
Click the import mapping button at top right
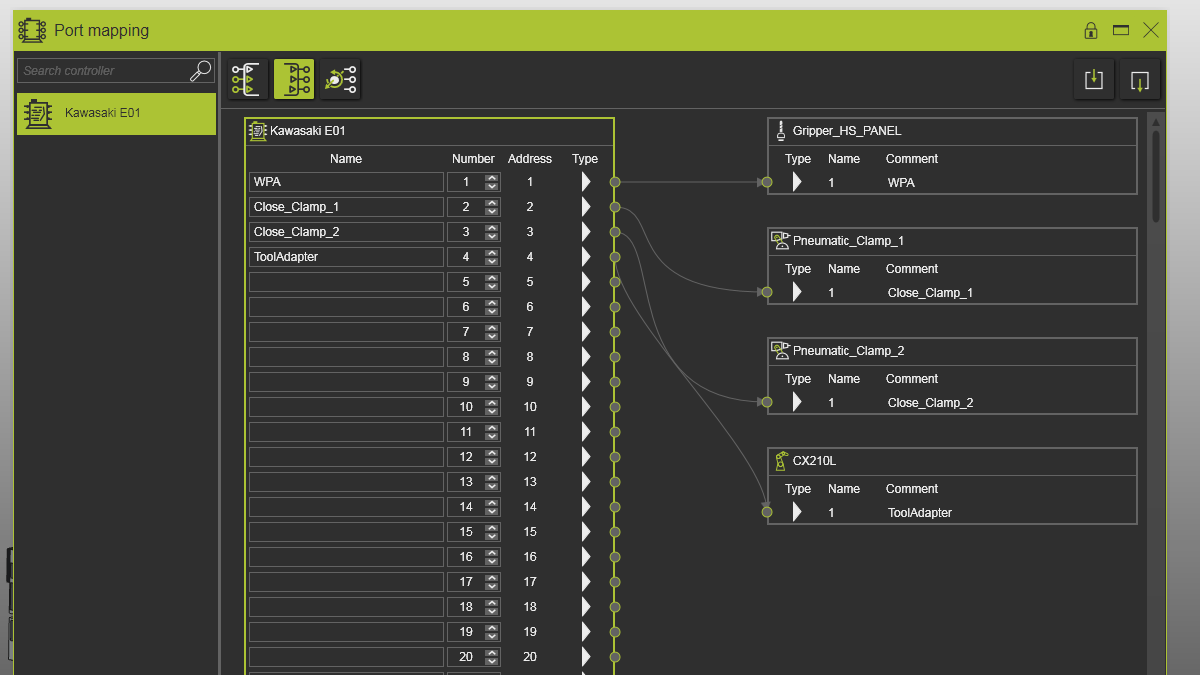(x=1094, y=79)
